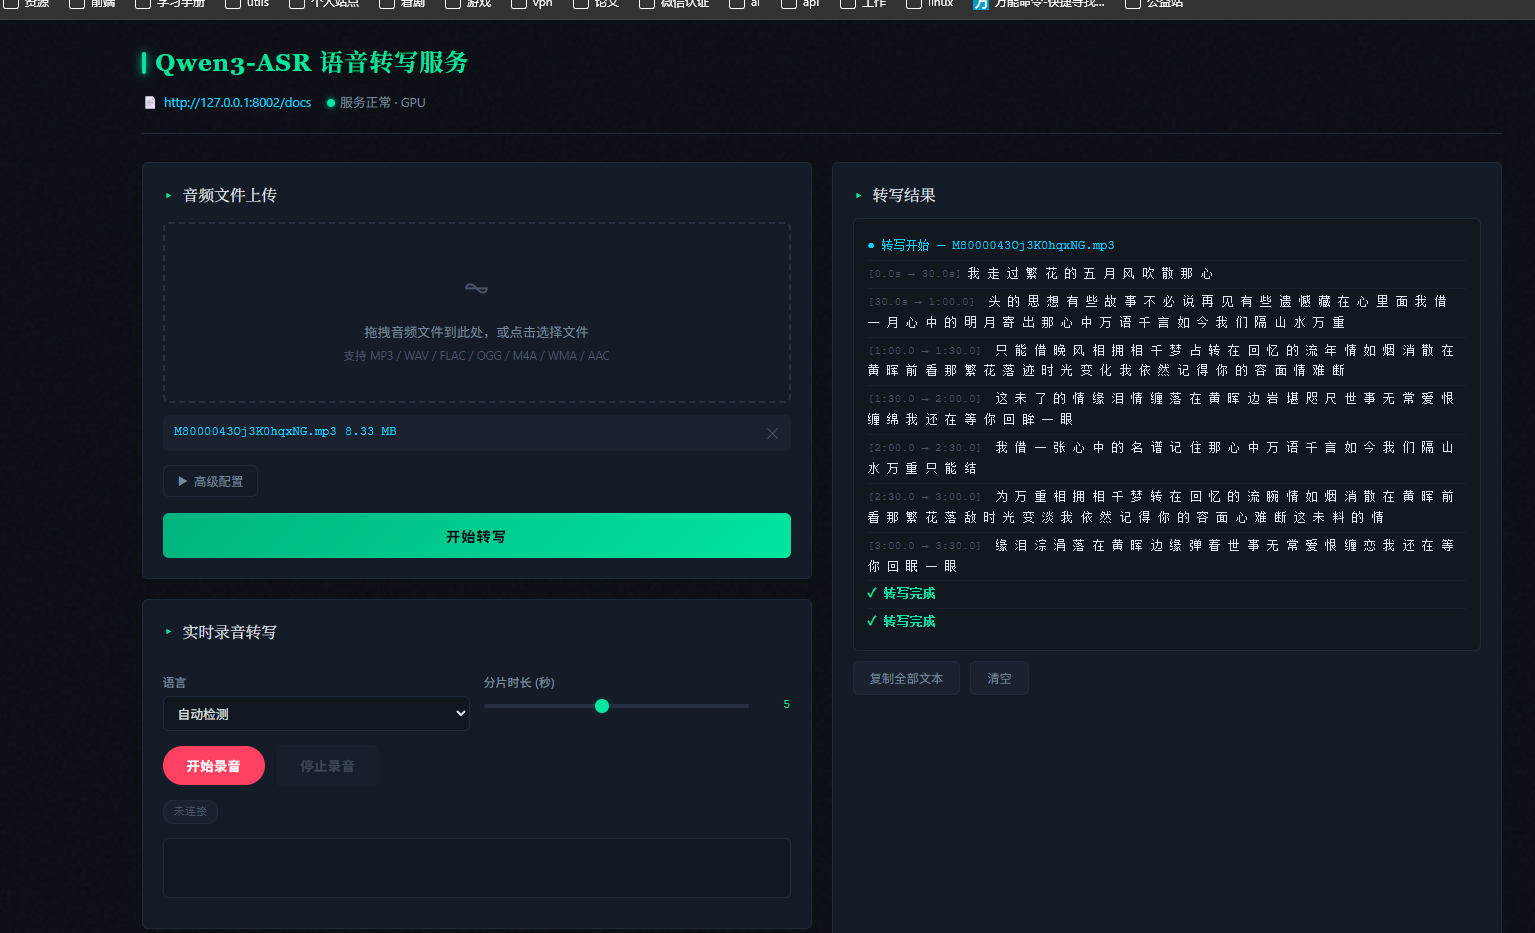Click the triangle beside the 音频文件上传 heading
This screenshot has height=933, width=1535.
coord(168,196)
